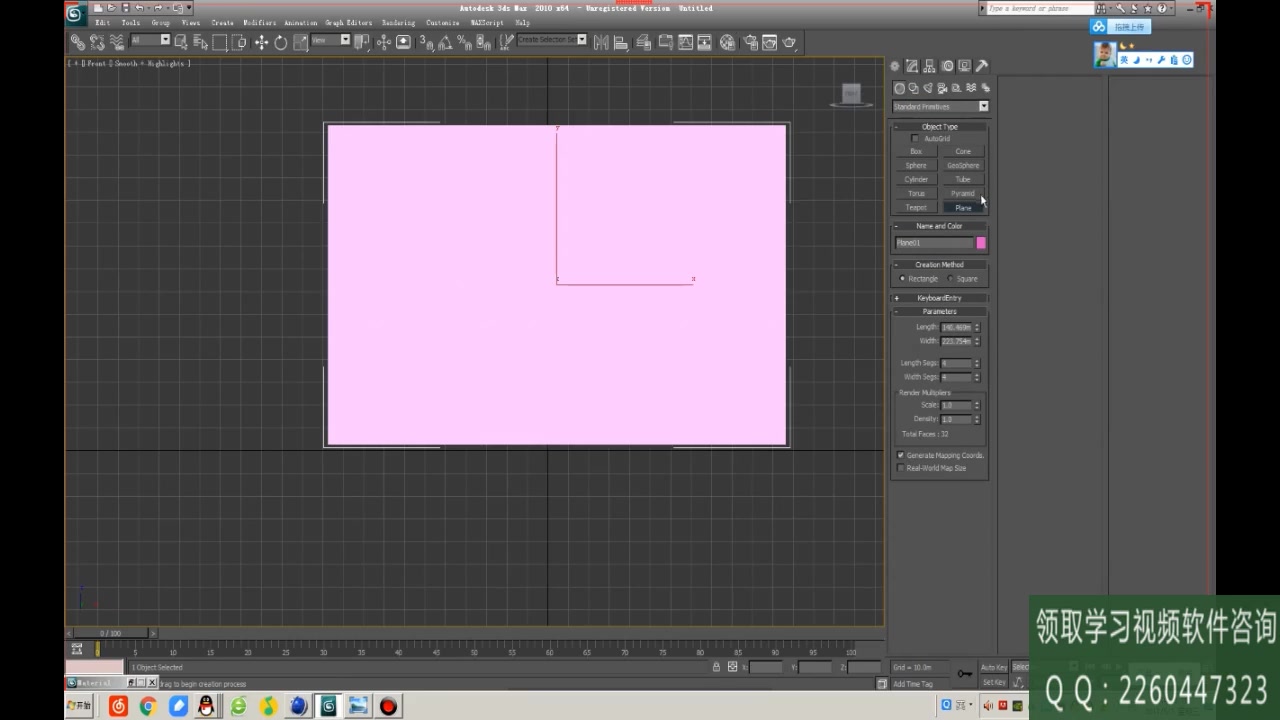Viewport: 1280px width, 720px height.
Task: Activate the Select and Move tool
Action: click(261, 42)
